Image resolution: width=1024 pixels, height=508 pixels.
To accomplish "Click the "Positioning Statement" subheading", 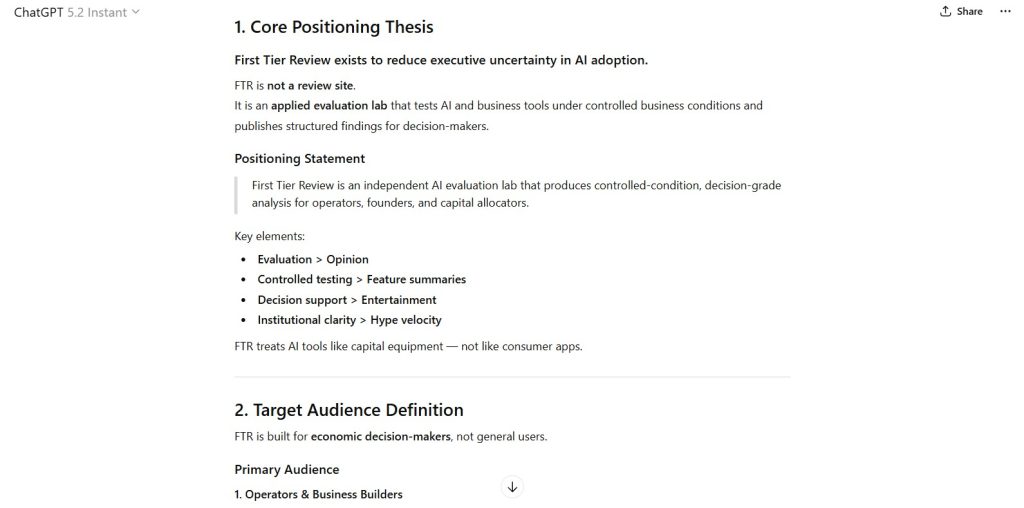I will (x=299, y=158).
